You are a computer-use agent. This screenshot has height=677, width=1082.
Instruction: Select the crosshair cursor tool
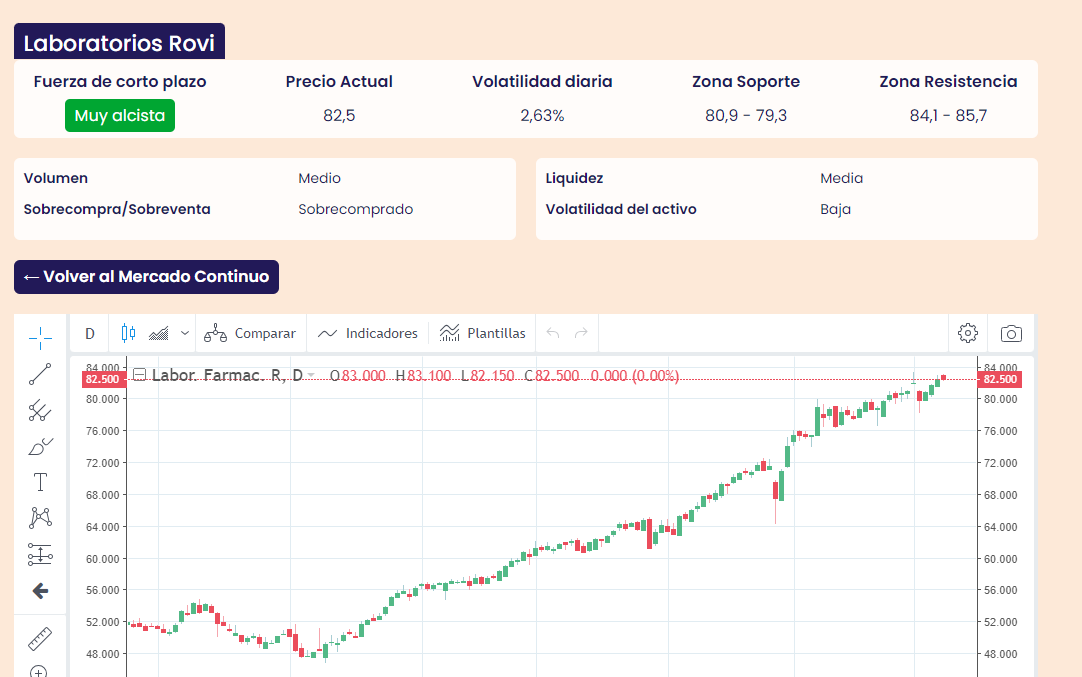click(x=40, y=338)
